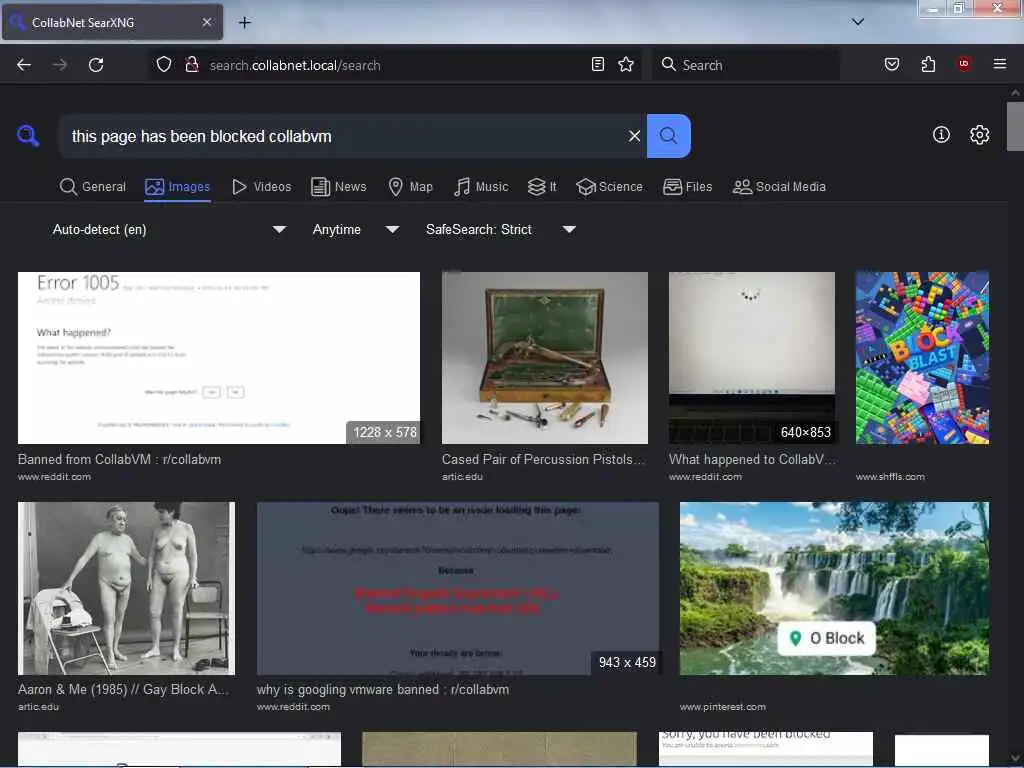Open 'Sorry, you have been blocked' image
Viewport: 1024px width, 768px height.
point(765,748)
